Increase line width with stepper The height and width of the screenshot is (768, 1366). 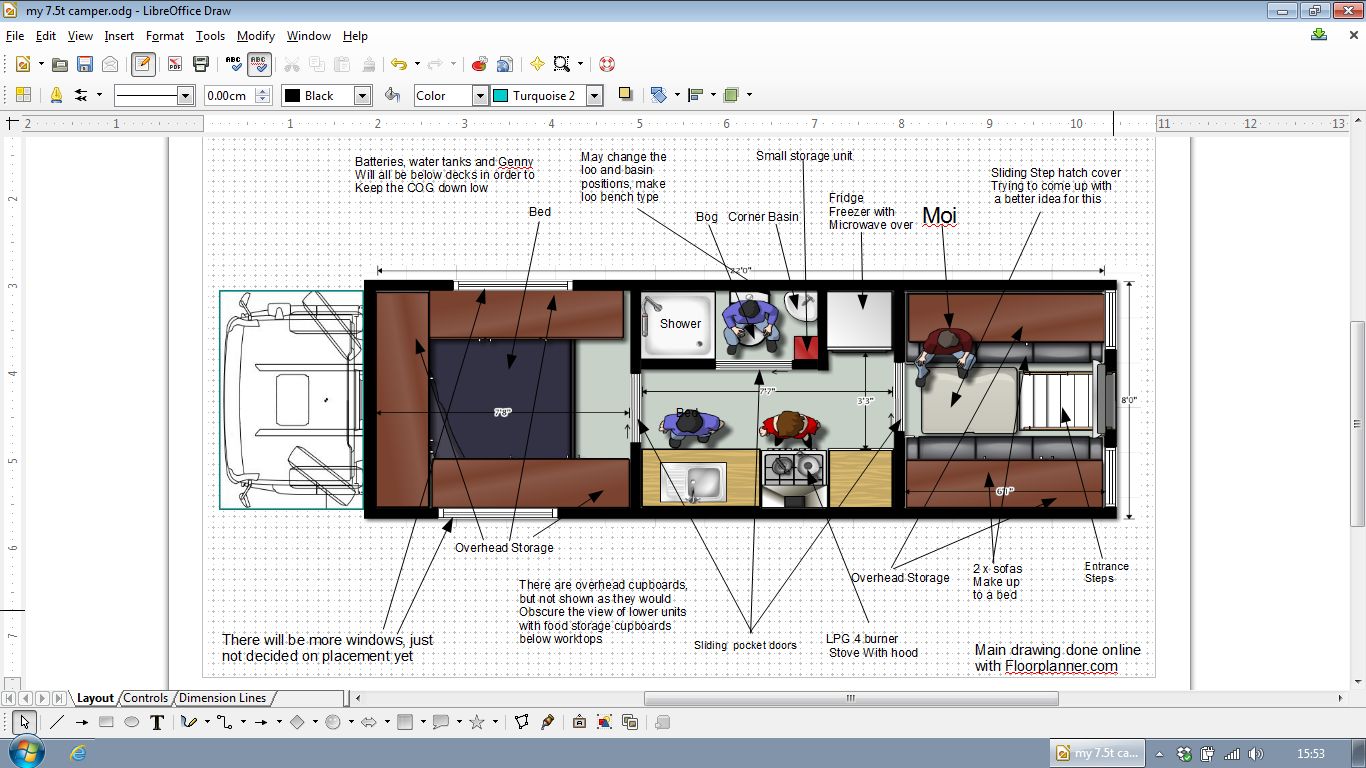[x=263, y=91]
